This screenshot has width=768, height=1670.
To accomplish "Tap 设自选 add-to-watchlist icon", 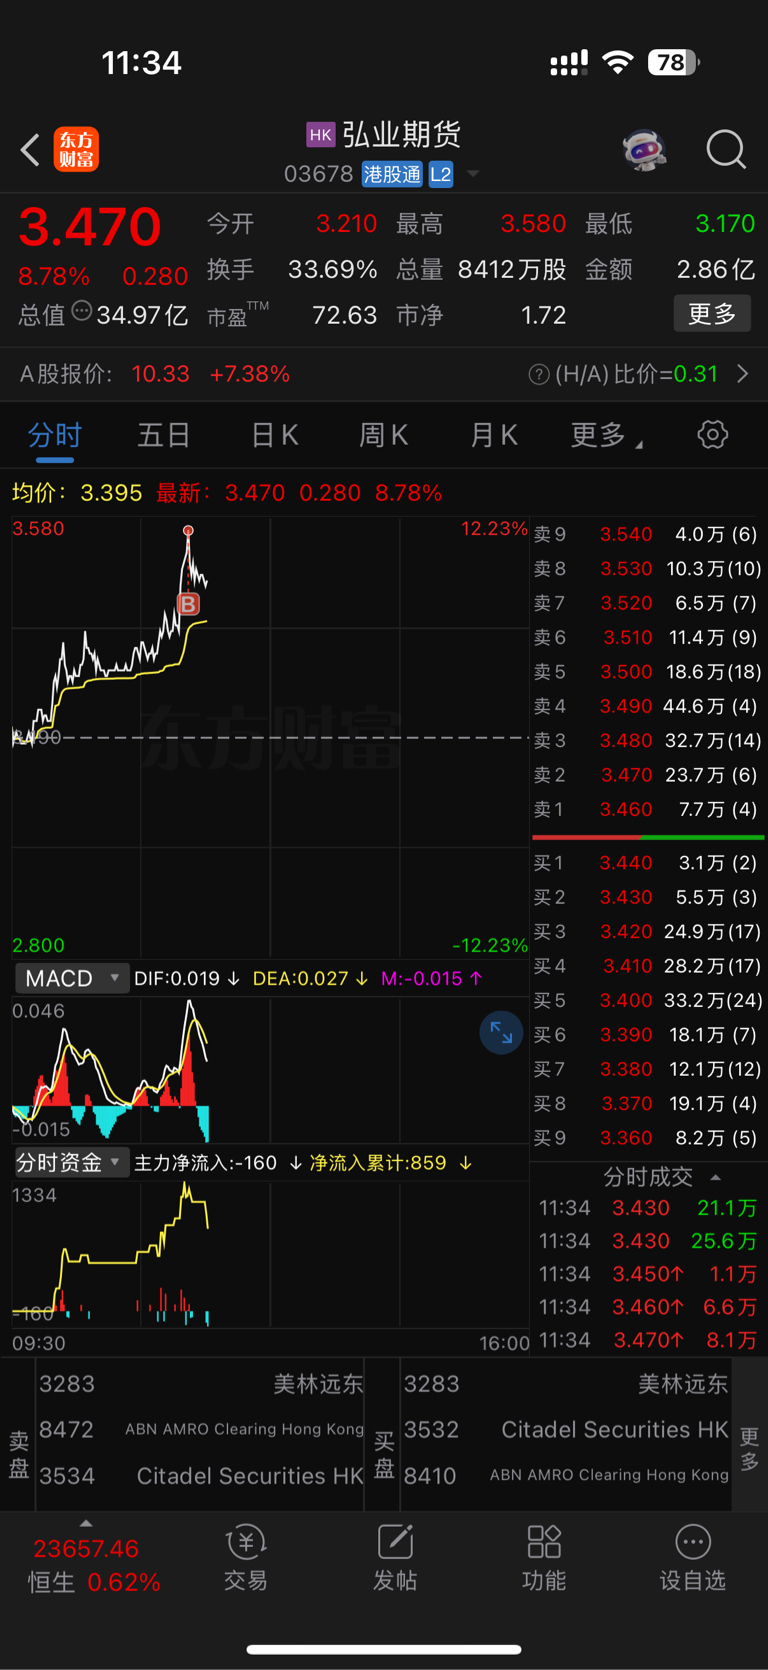I will 692,1558.
